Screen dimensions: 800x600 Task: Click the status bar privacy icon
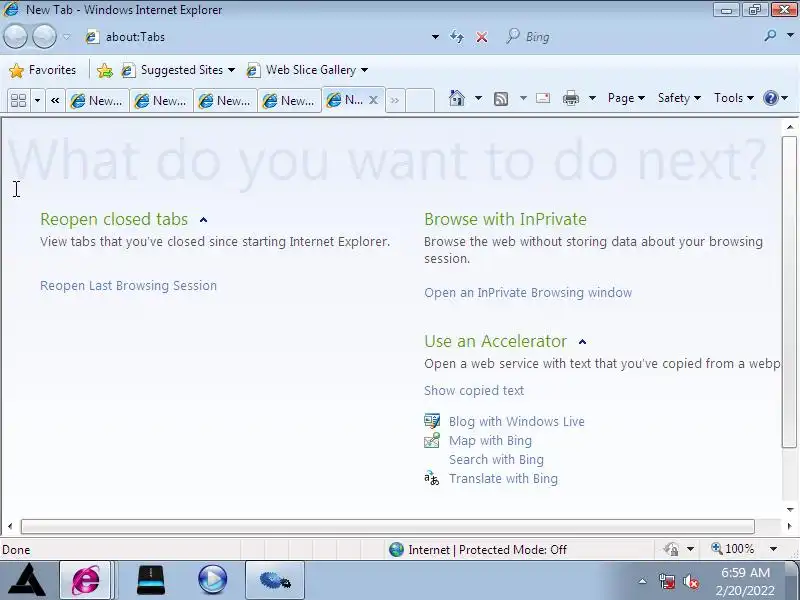click(x=671, y=549)
